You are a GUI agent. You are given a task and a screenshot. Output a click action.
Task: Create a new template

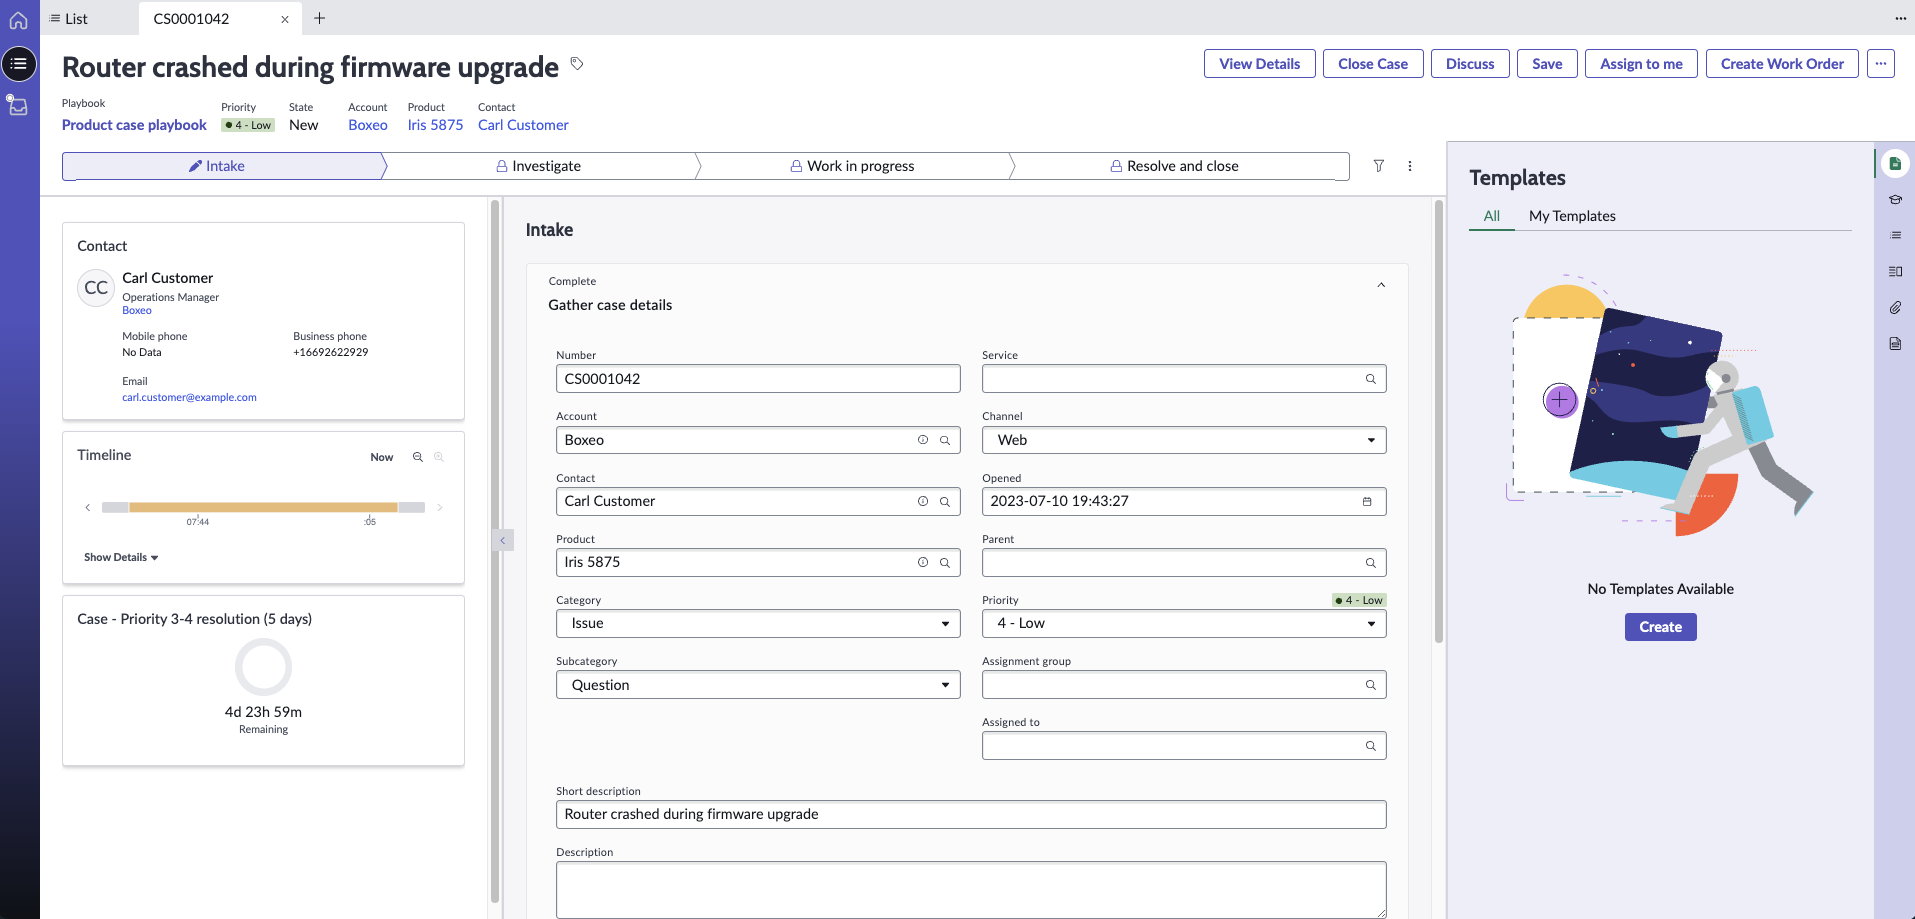(1661, 627)
